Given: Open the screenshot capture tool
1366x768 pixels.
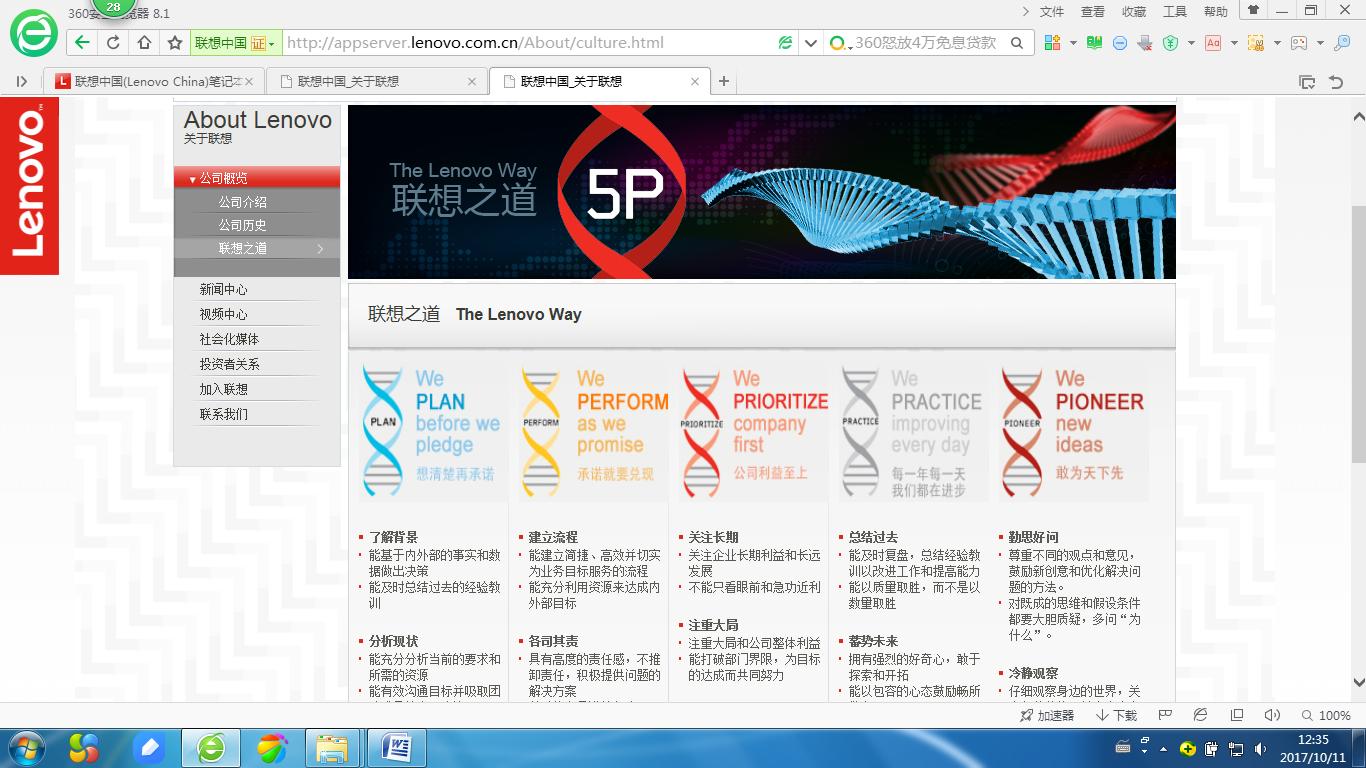Looking at the screenshot, I should (1255, 43).
